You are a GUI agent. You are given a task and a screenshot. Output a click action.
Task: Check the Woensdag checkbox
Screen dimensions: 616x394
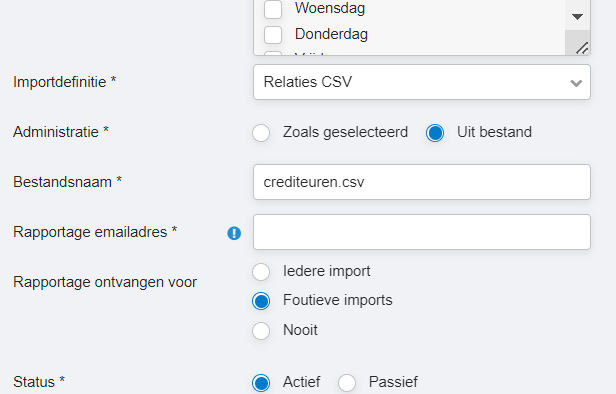(273, 9)
